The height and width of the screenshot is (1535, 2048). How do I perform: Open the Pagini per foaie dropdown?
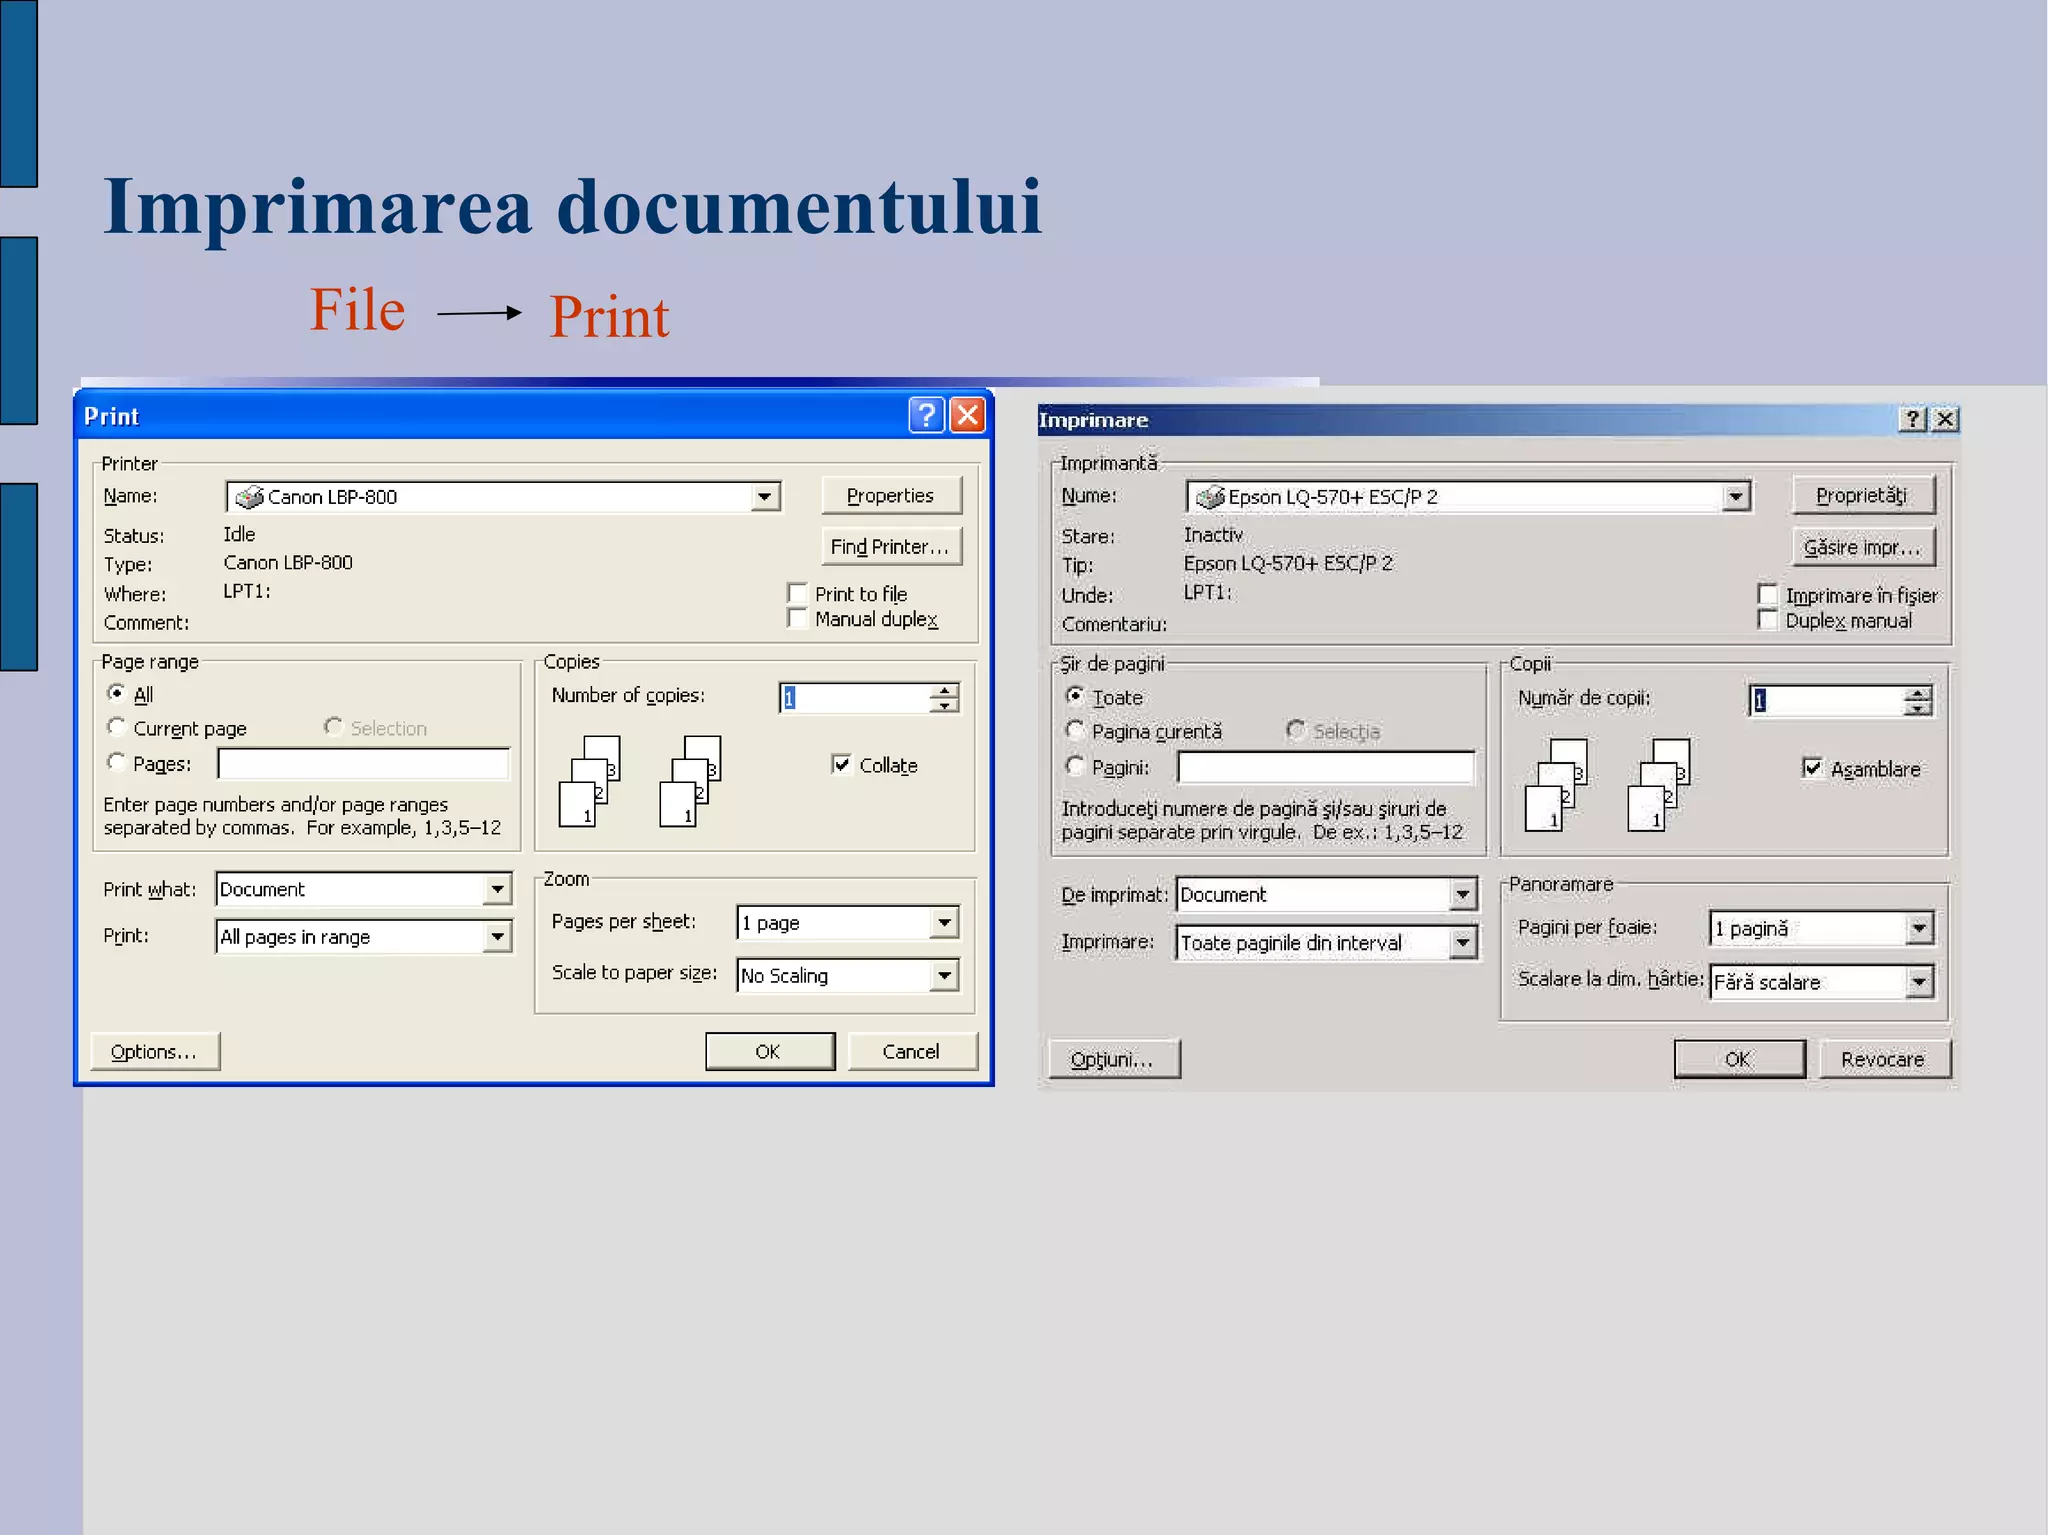[x=1918, y=929]
